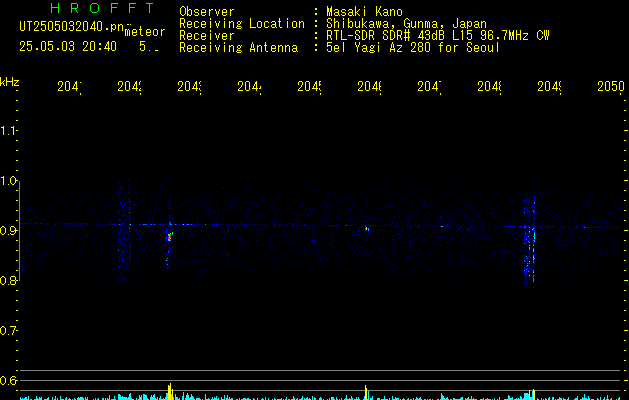
Task: Select the RTL-SDR SDR# 43dB receiver details
Action: [438, 36]
